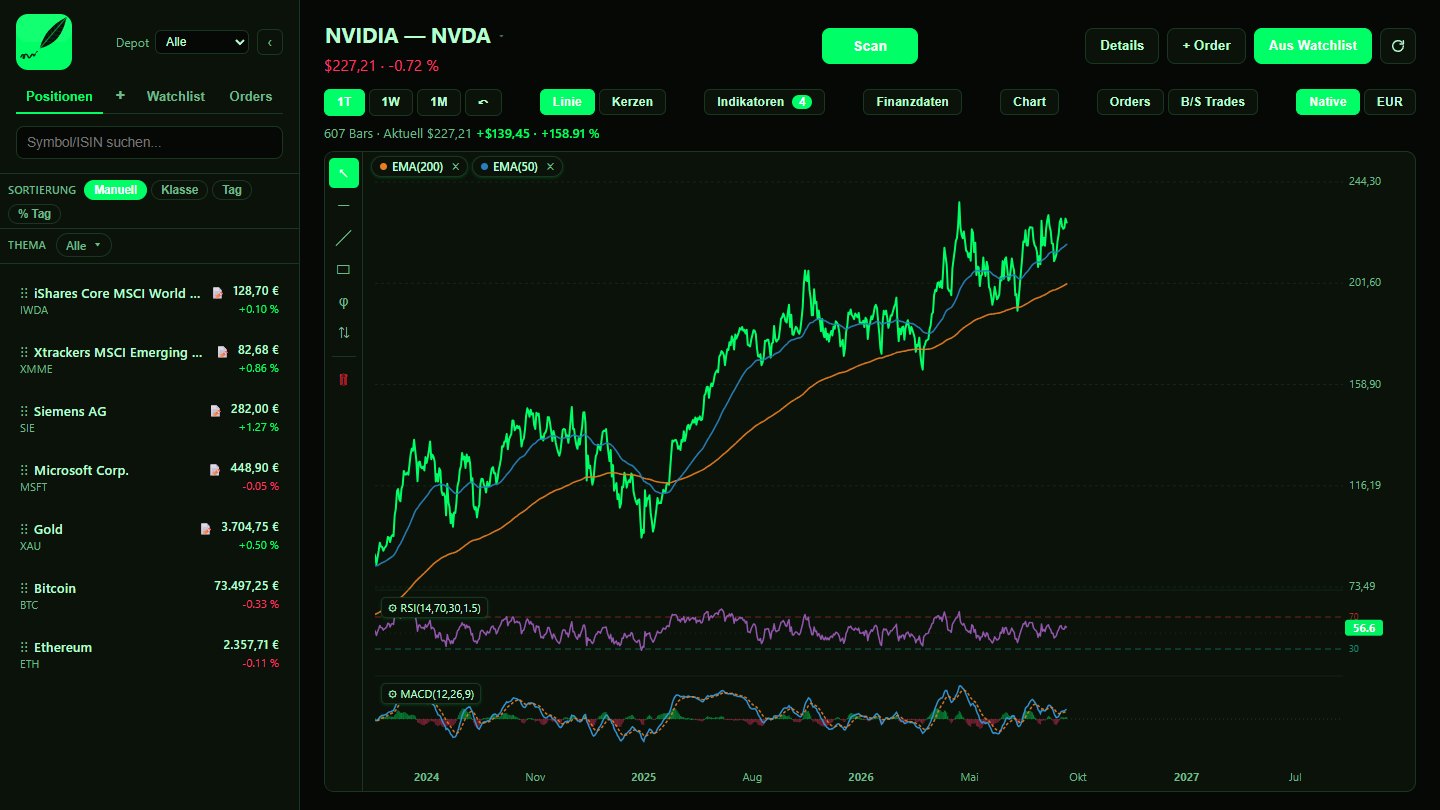Switch chart timeframe to 1W
The height and width of the screenshot is (810, 1440).
[391, 102]
